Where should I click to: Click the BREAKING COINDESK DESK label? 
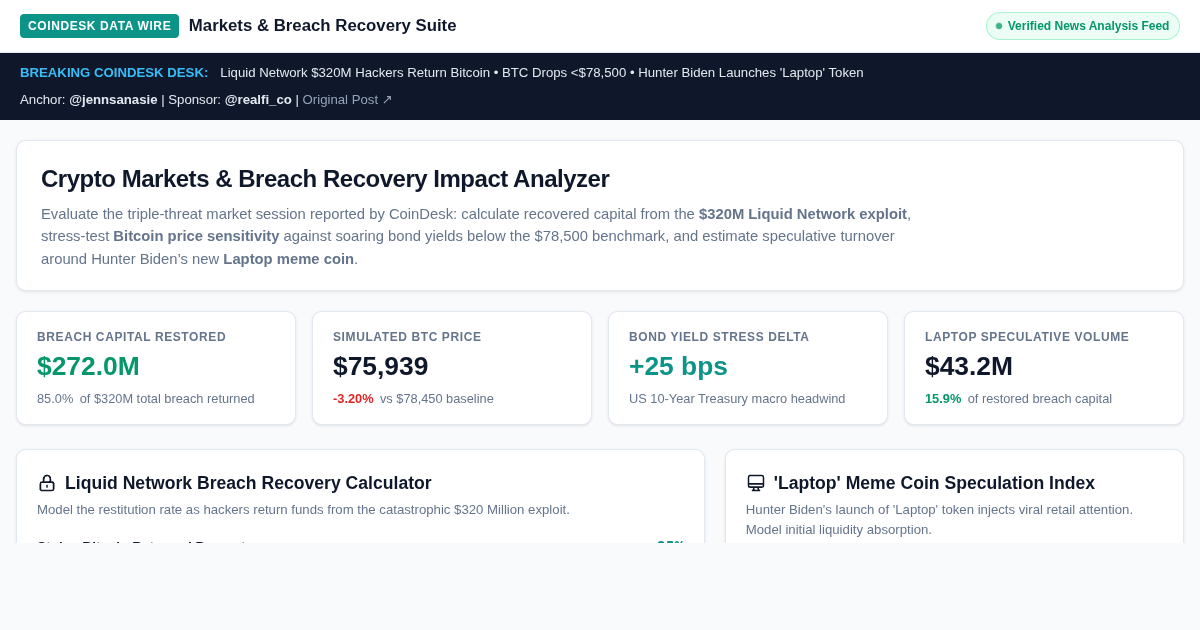(114, 73)
